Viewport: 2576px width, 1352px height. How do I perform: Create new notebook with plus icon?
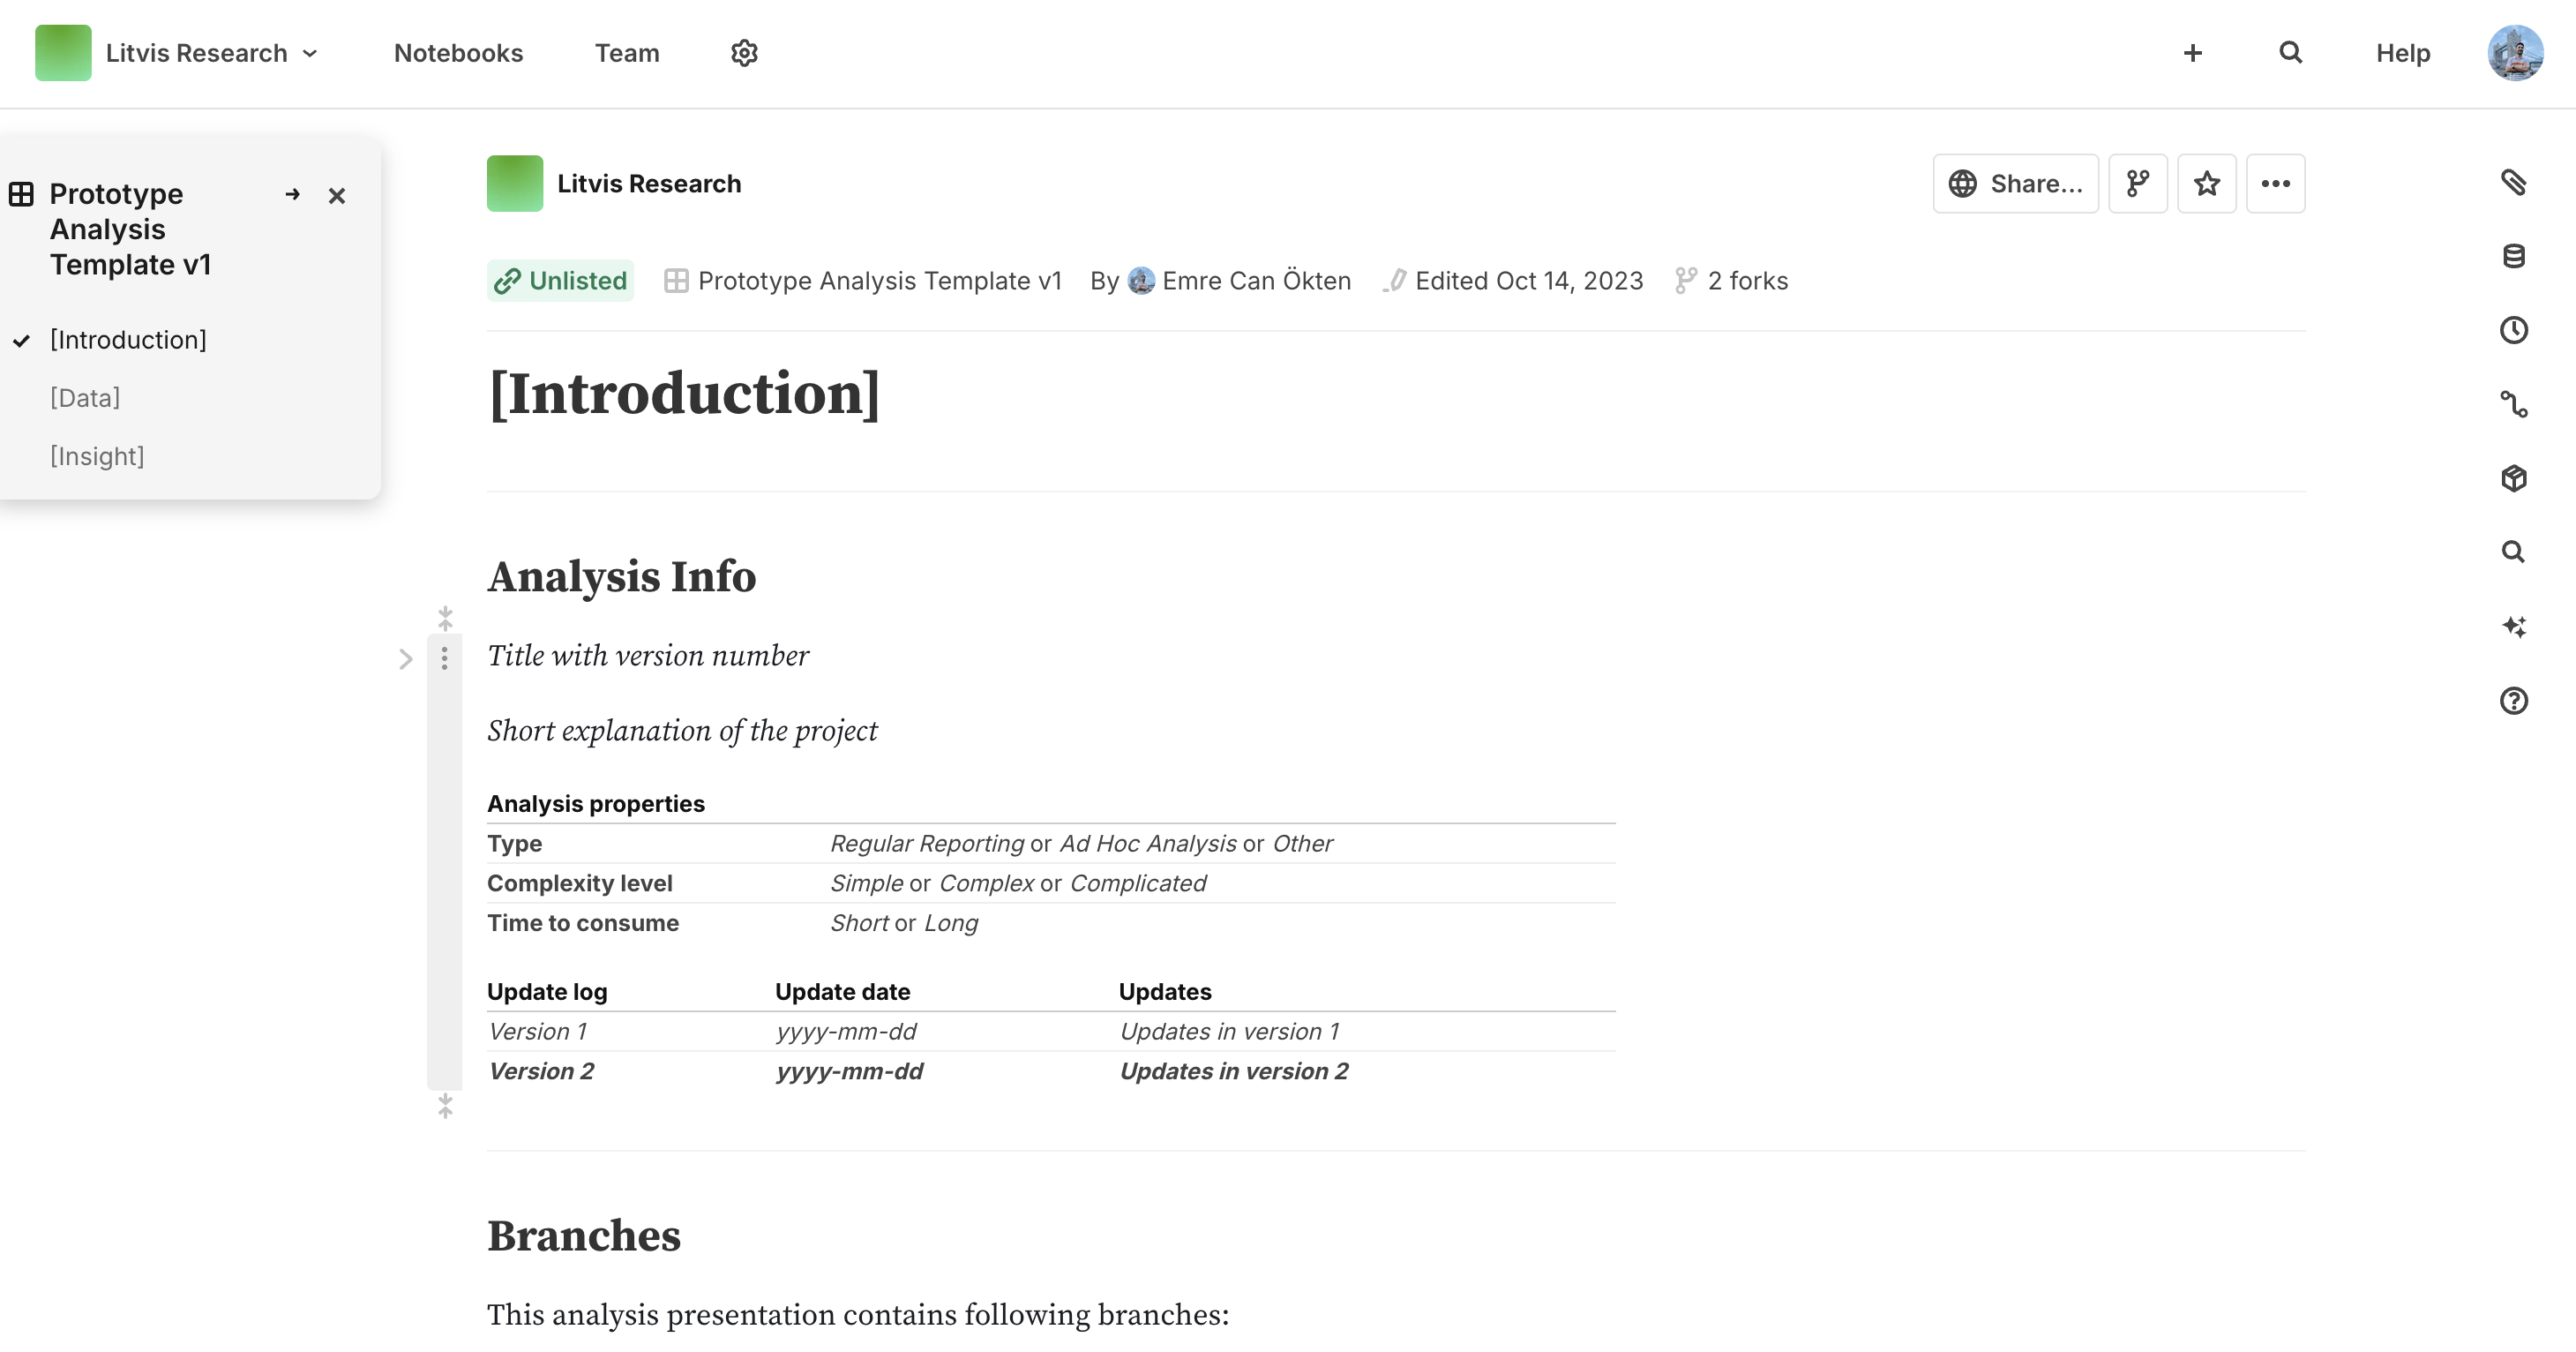pyautogui.click(x=2192, y=53)
